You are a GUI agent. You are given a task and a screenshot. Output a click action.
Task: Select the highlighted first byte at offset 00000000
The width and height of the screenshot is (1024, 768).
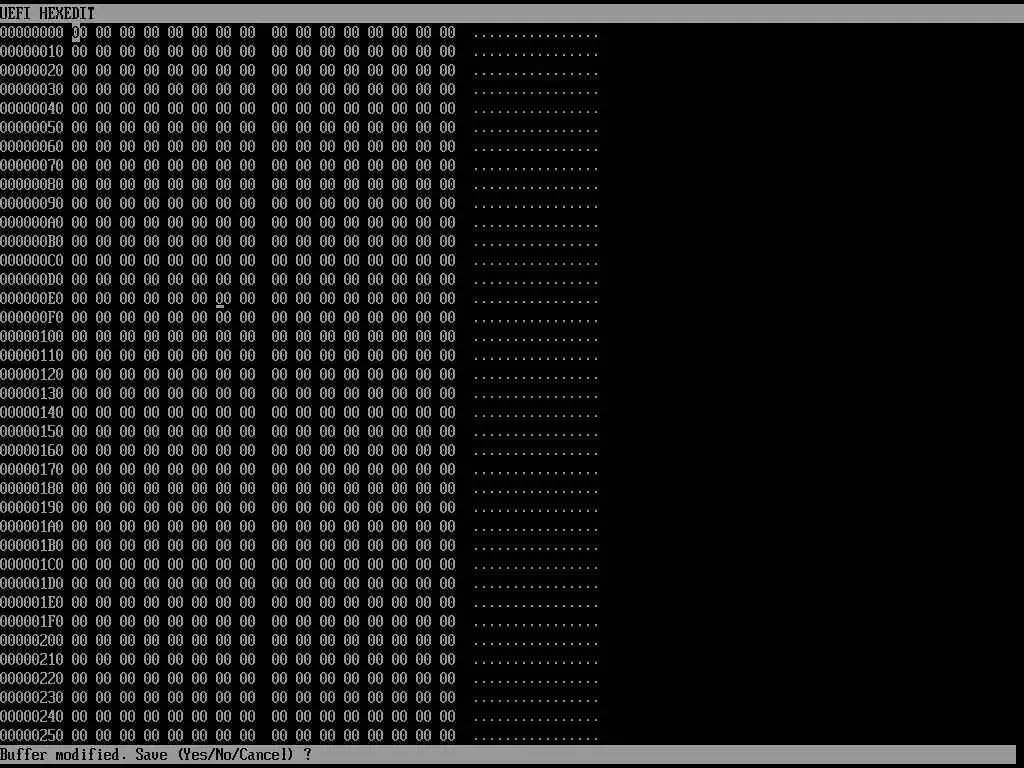tap(80, 33)
